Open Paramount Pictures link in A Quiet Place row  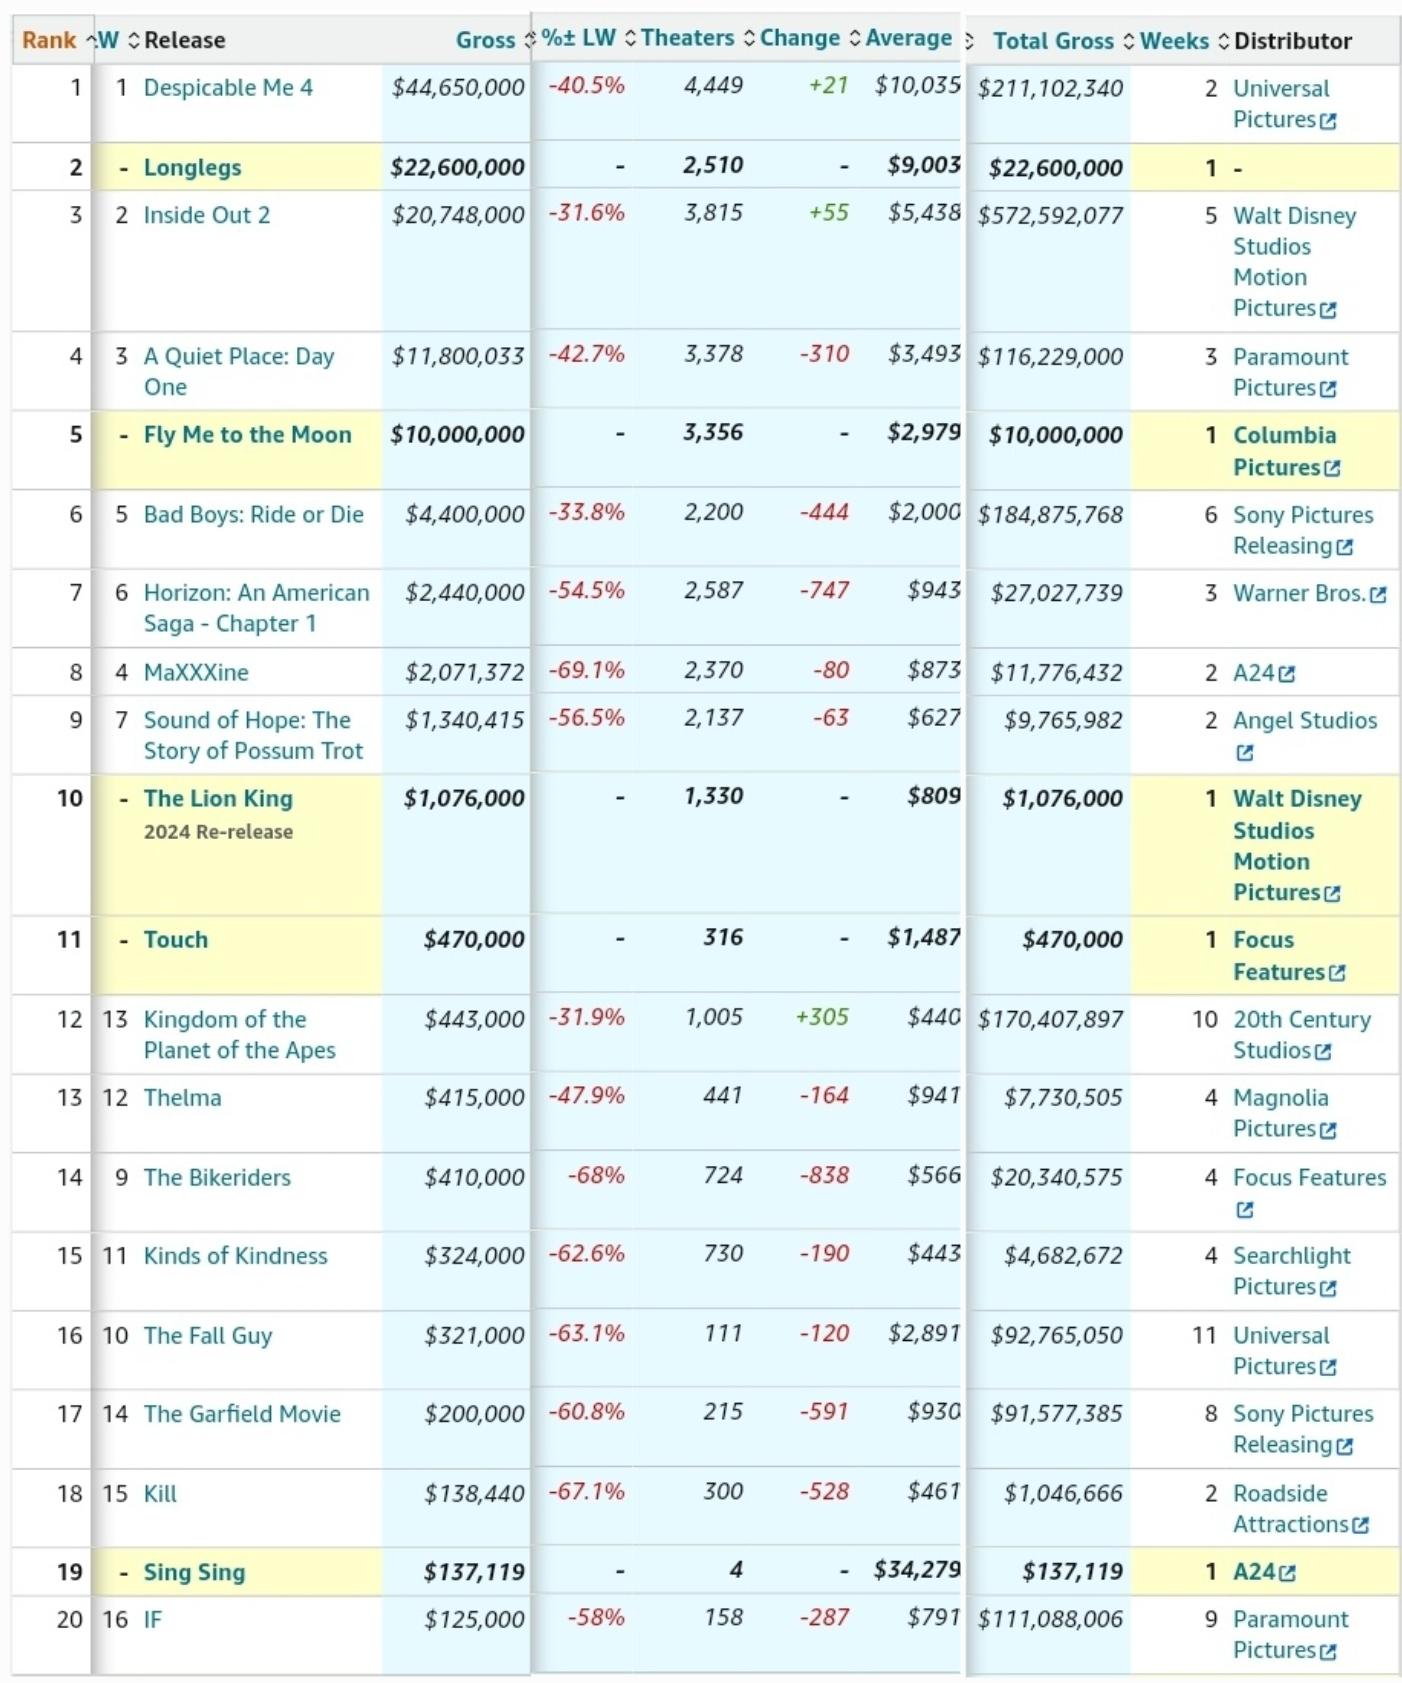tap(1290, 372)
